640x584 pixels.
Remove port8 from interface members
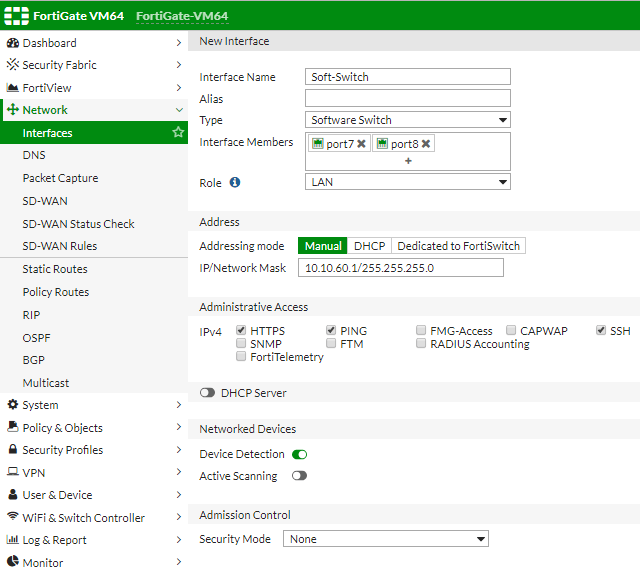[x=426, y=144]
